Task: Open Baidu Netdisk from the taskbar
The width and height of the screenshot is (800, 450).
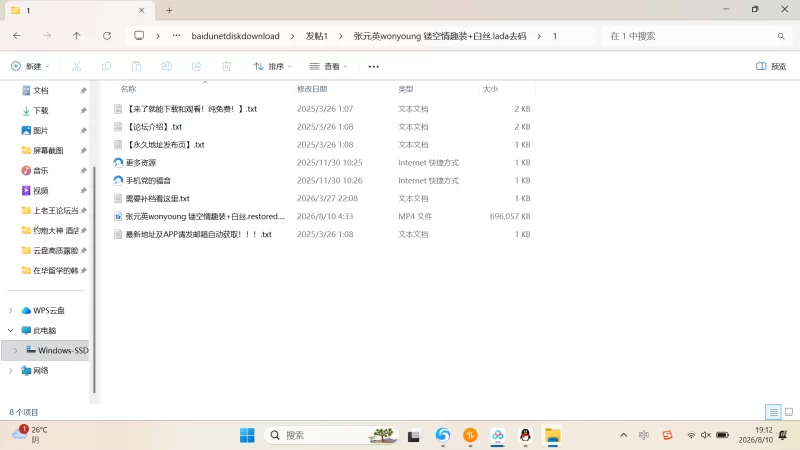Action: click(497, 435)
